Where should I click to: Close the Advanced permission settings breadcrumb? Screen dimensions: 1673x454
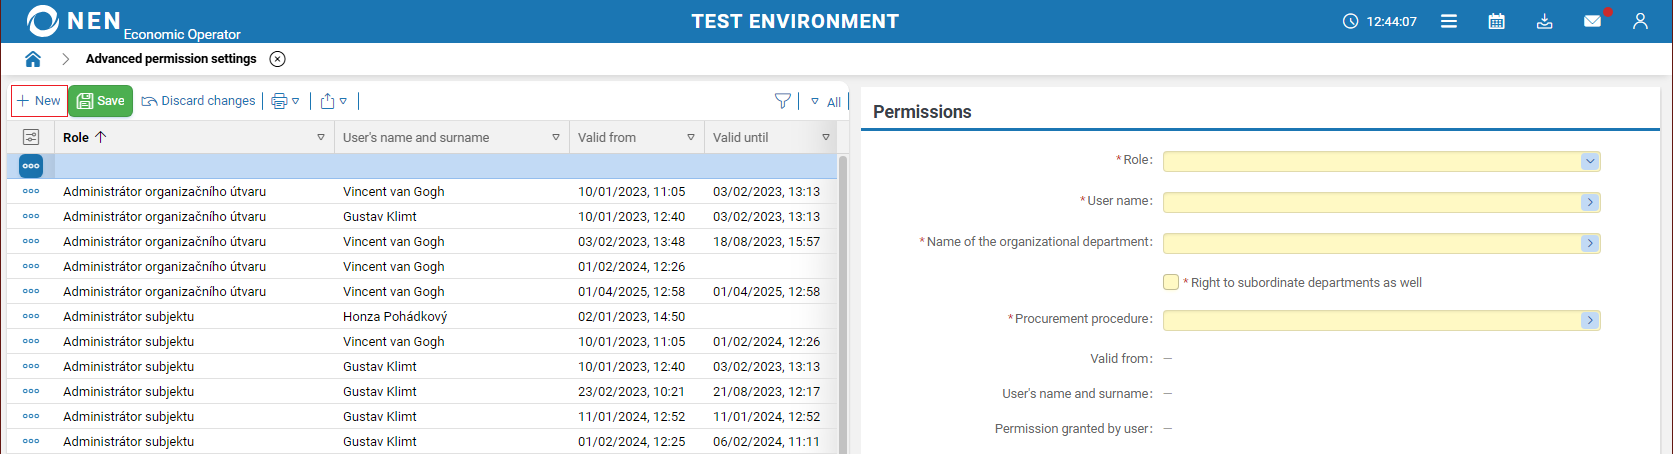pos(278,59)
